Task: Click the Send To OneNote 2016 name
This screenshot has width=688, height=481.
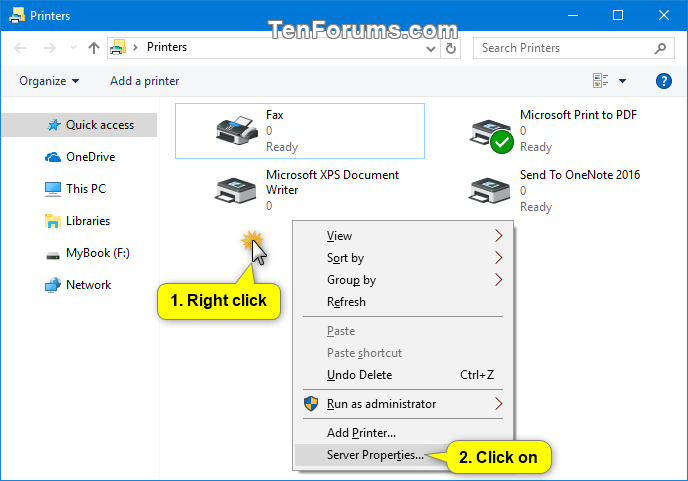Action: tap(580, 175)
